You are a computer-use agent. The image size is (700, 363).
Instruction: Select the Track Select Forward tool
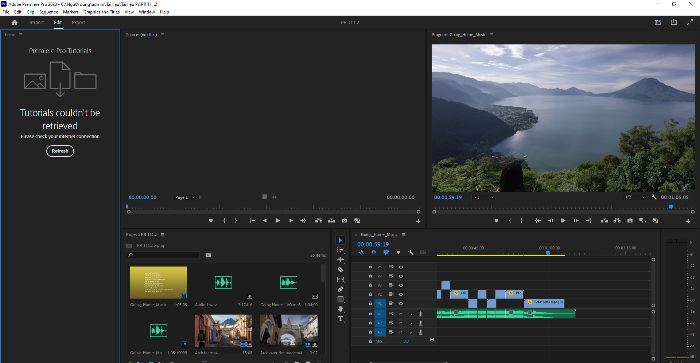coord(340,250)
